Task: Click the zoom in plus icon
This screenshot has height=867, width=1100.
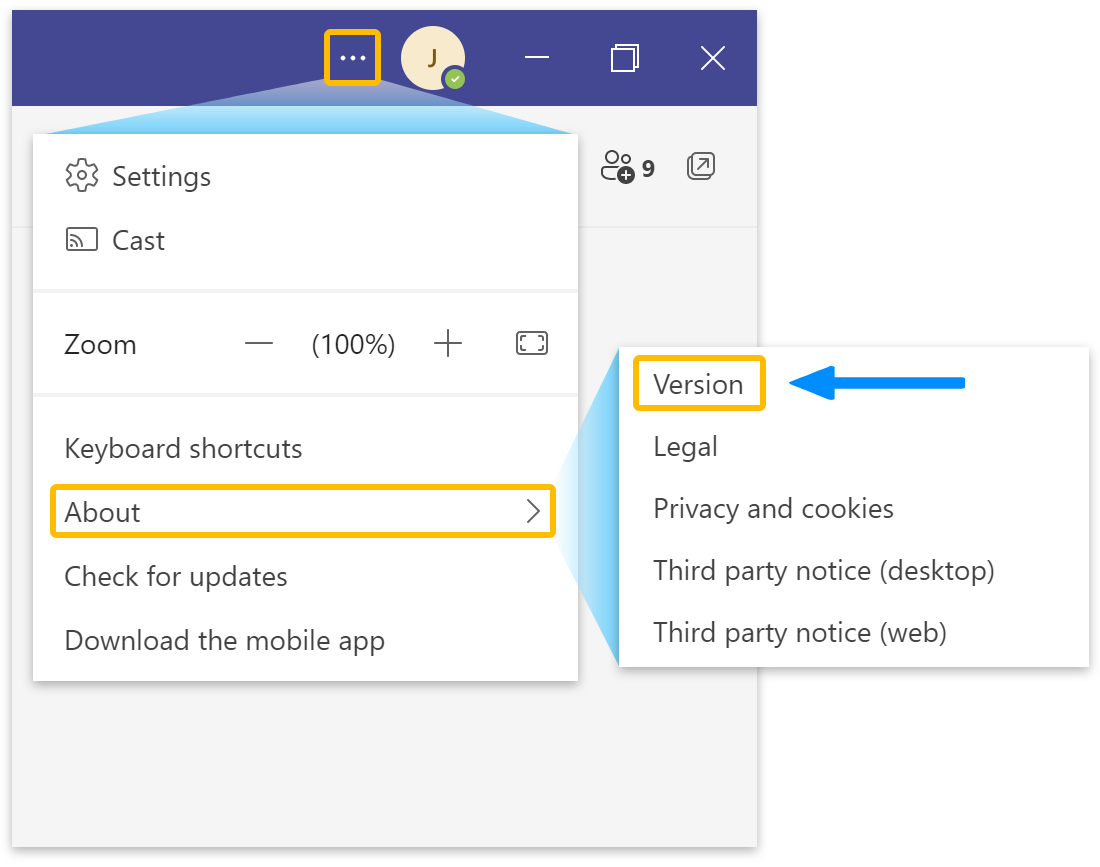Action: pos(447,344)
